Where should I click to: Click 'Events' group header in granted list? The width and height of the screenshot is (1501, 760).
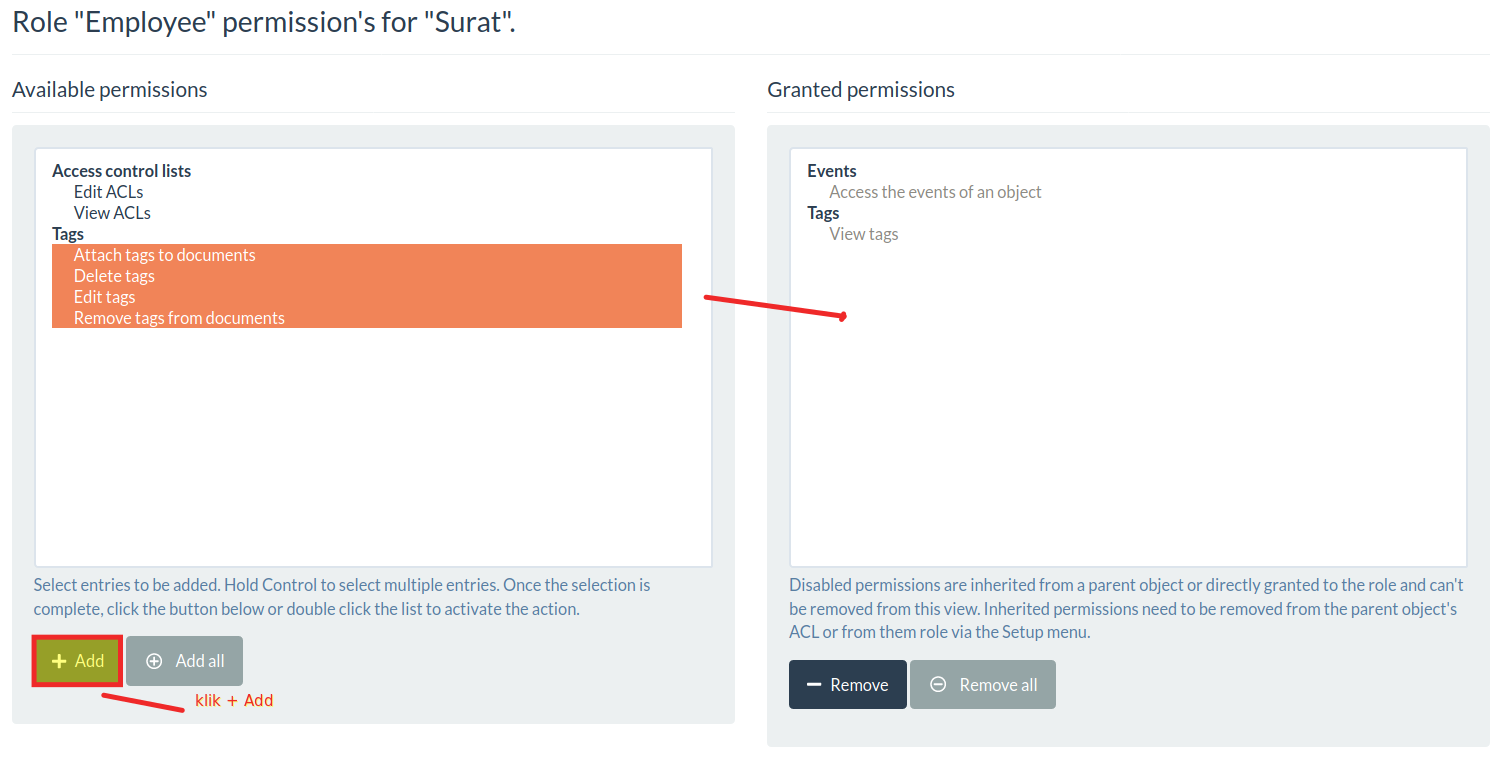pyautogui.click(x=832, y=171)
